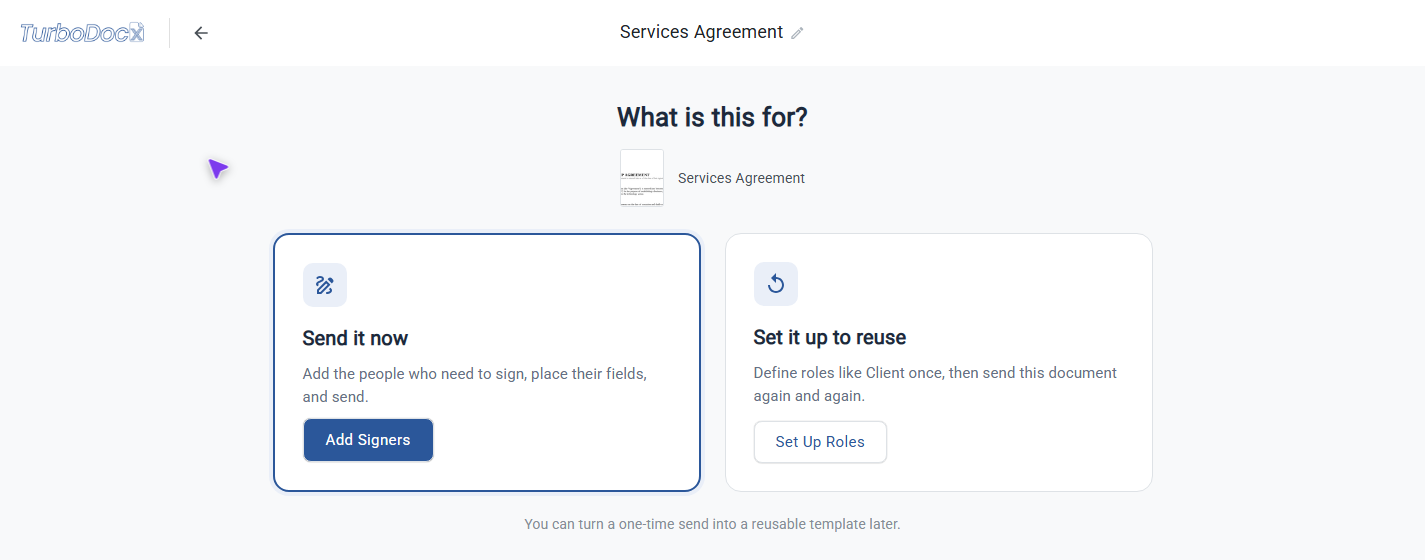Click the Add Signers button
Screen dimensions: 1425x560
(x=368, y=440)
